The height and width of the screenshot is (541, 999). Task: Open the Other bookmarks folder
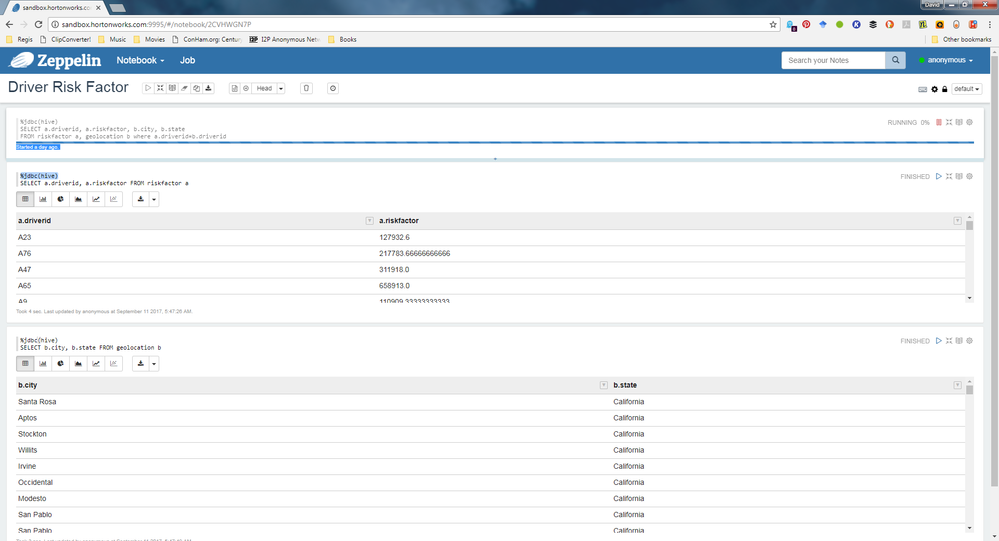click(x=961, y=40)
